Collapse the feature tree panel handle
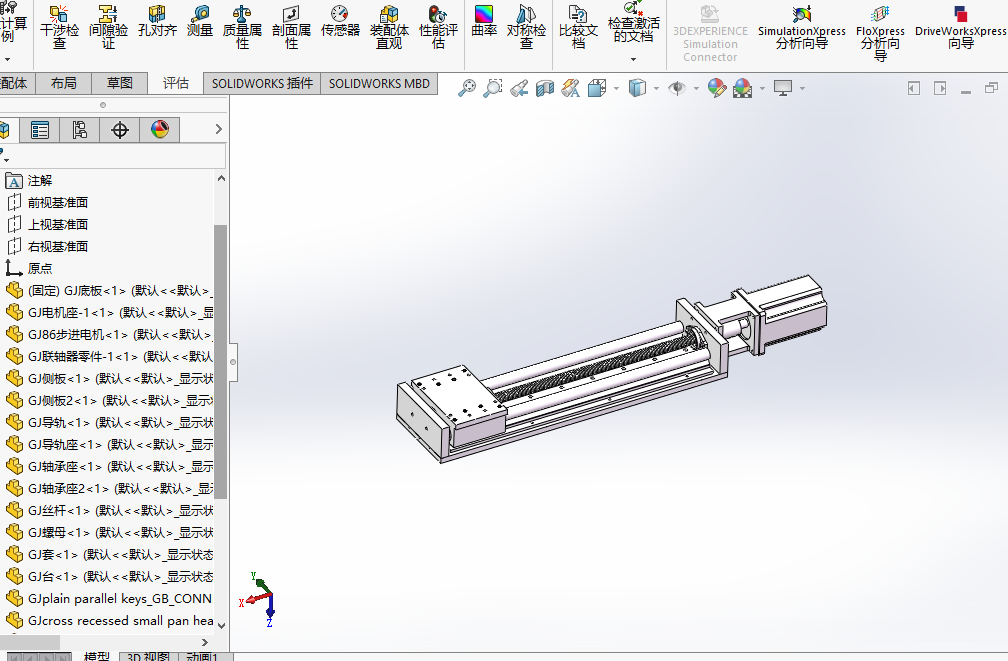 pos(233,362)
